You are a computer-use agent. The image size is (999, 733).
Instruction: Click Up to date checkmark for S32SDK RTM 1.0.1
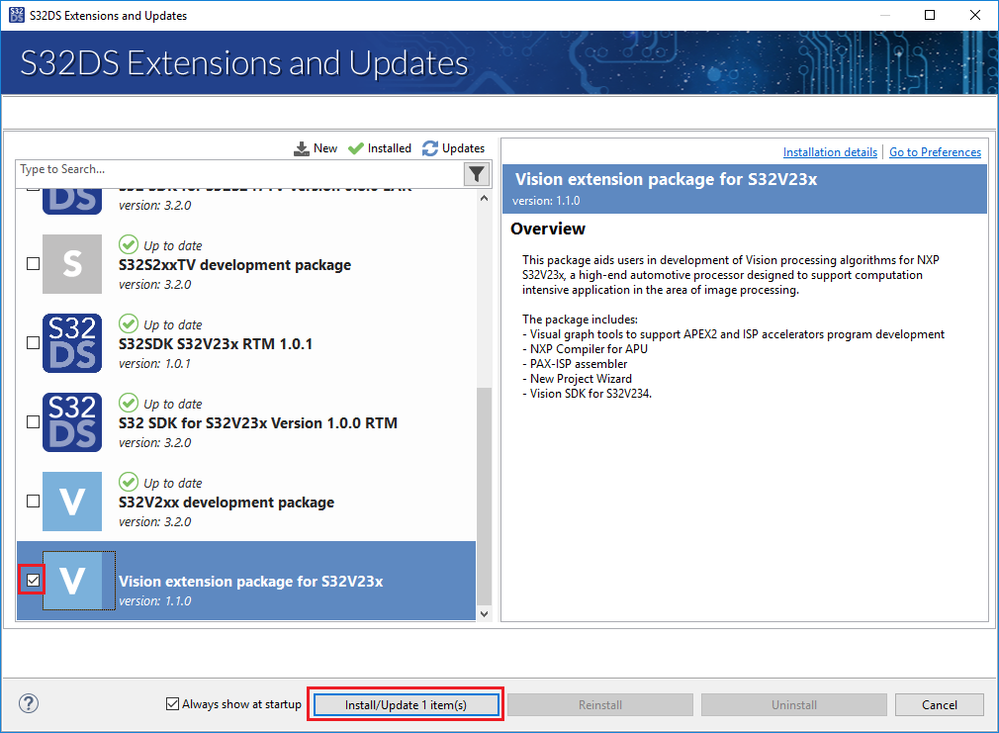pyautogui.click(x=128, y=324)
